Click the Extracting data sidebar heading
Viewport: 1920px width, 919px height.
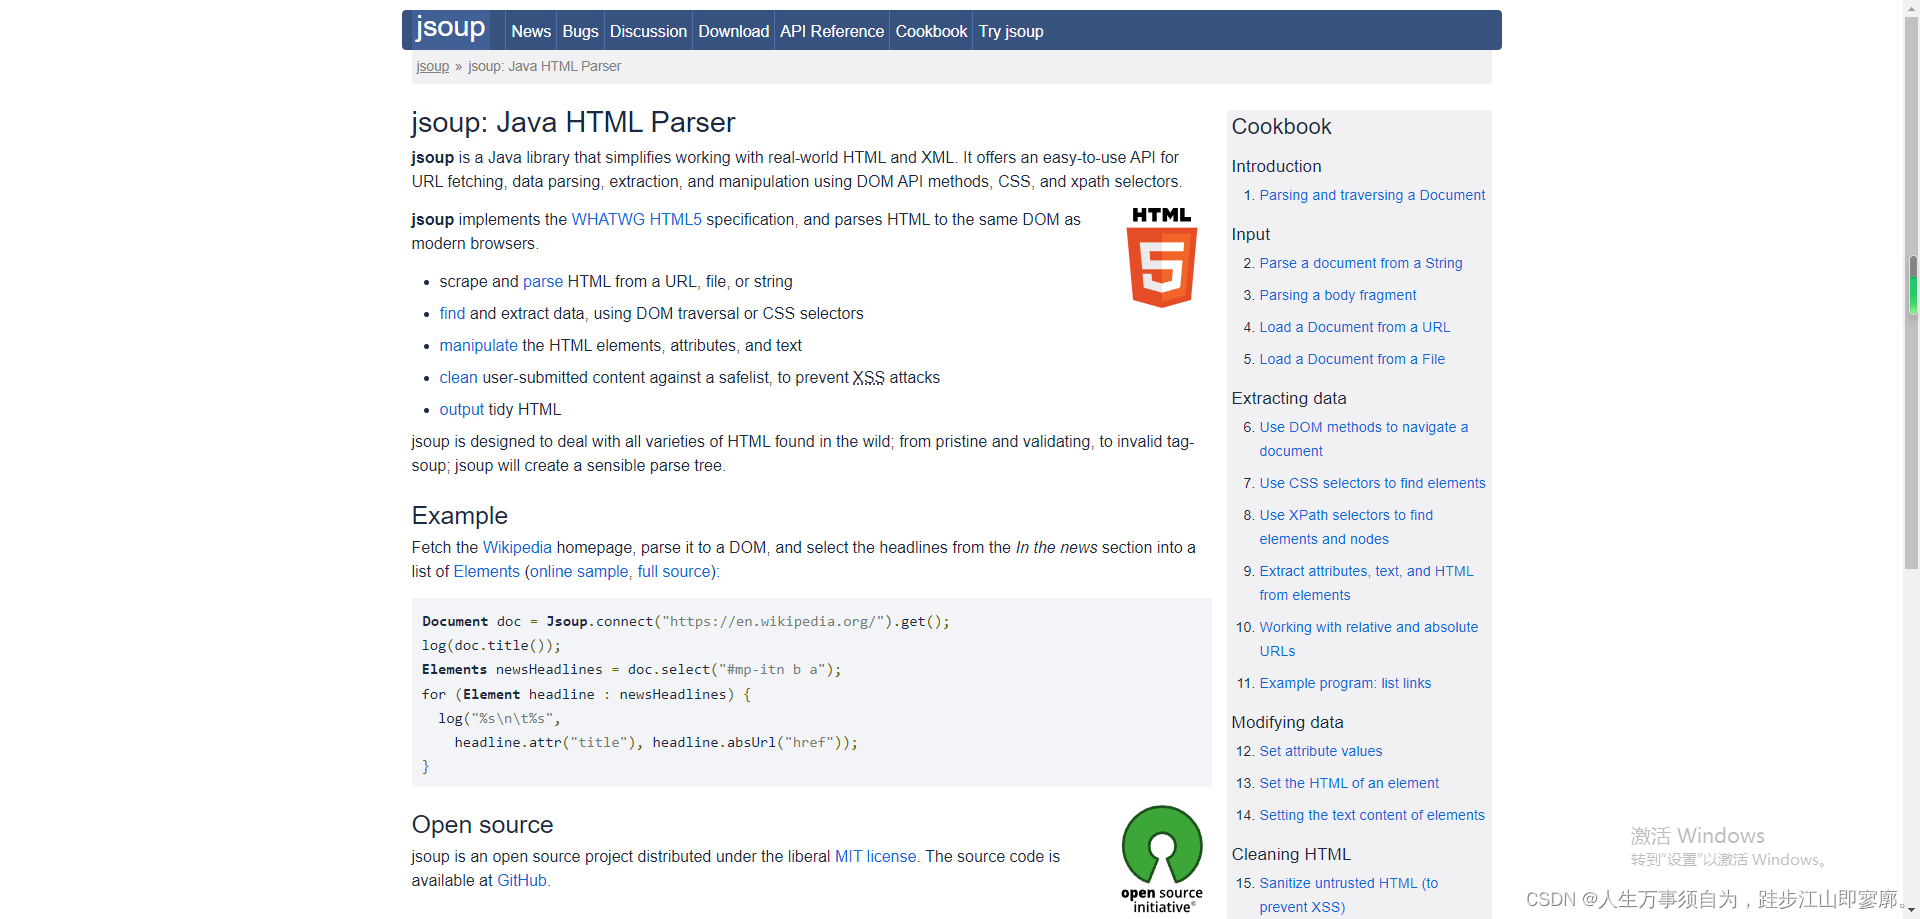tap(1288, 398)
